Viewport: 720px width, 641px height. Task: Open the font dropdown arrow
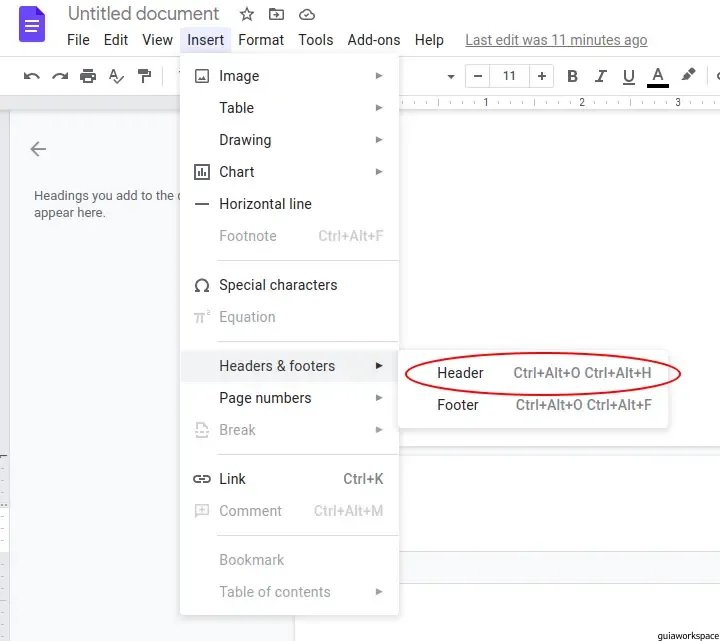(451, 76)
